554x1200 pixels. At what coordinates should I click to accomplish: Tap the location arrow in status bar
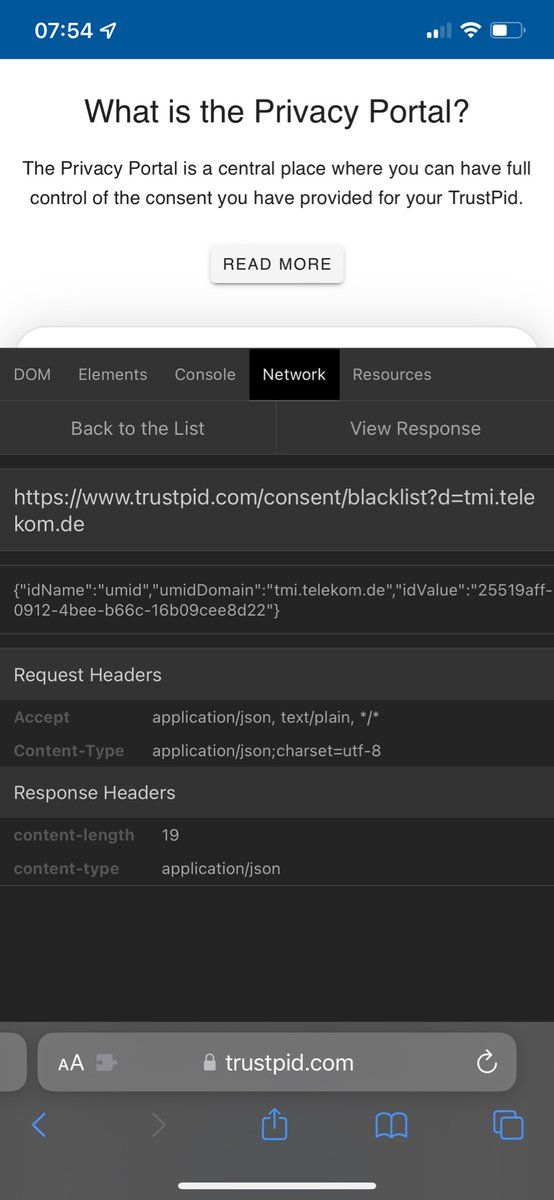108,31
